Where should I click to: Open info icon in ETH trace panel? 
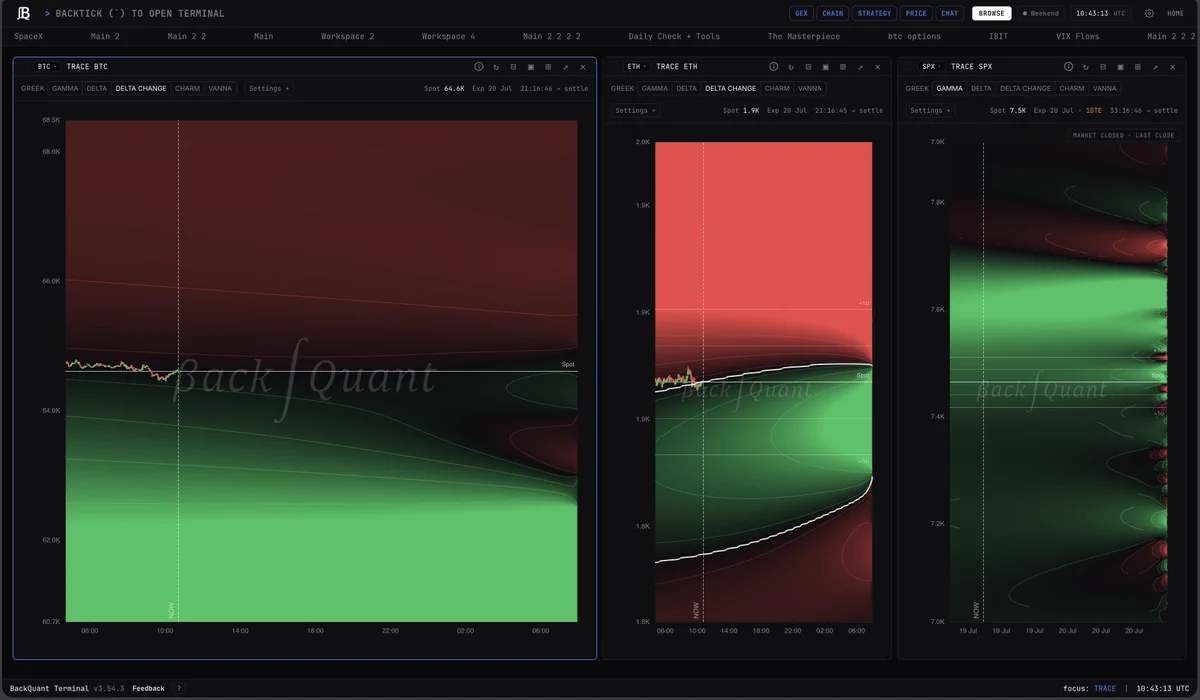[773, 67]
